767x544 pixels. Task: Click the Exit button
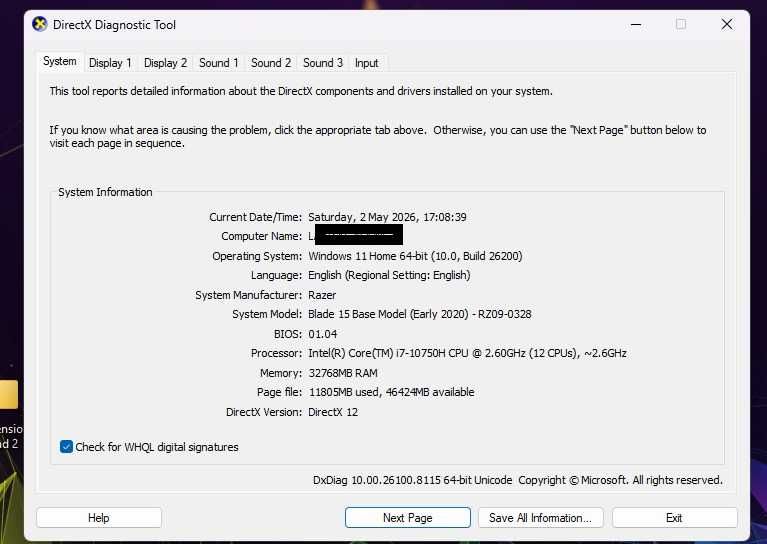point(675,518)
